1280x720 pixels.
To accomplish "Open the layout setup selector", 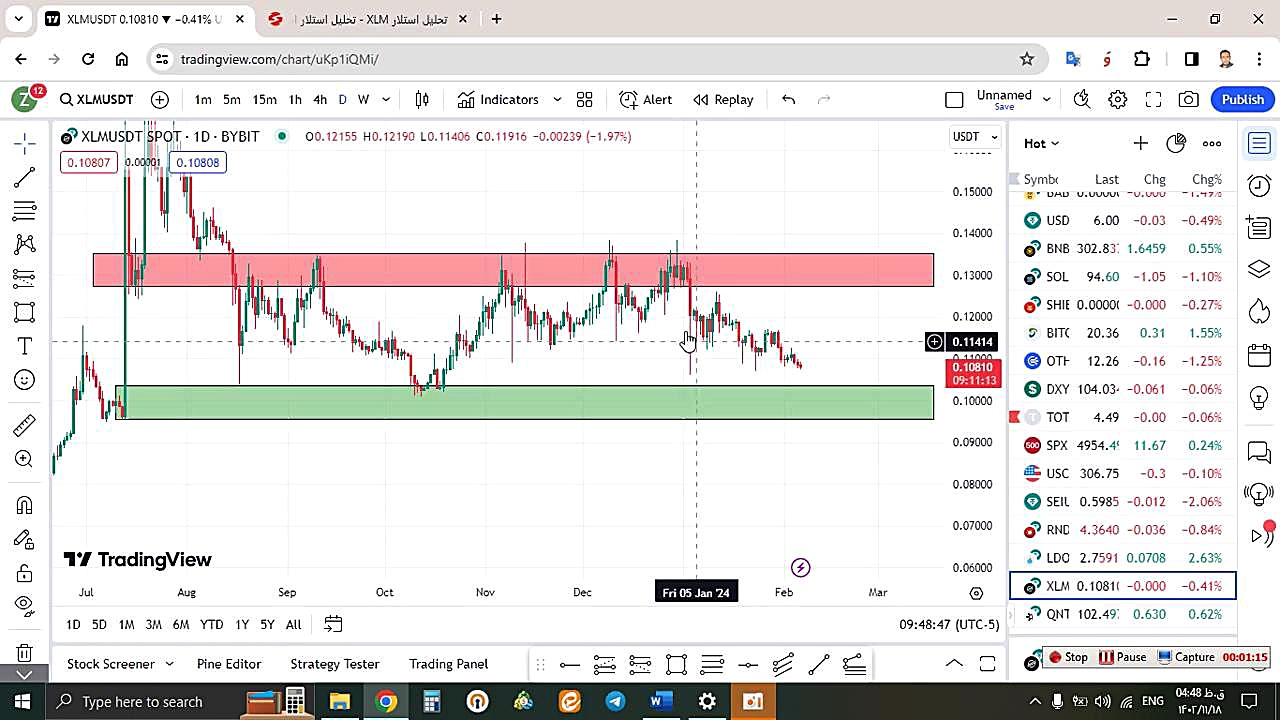I will point(954,99).
